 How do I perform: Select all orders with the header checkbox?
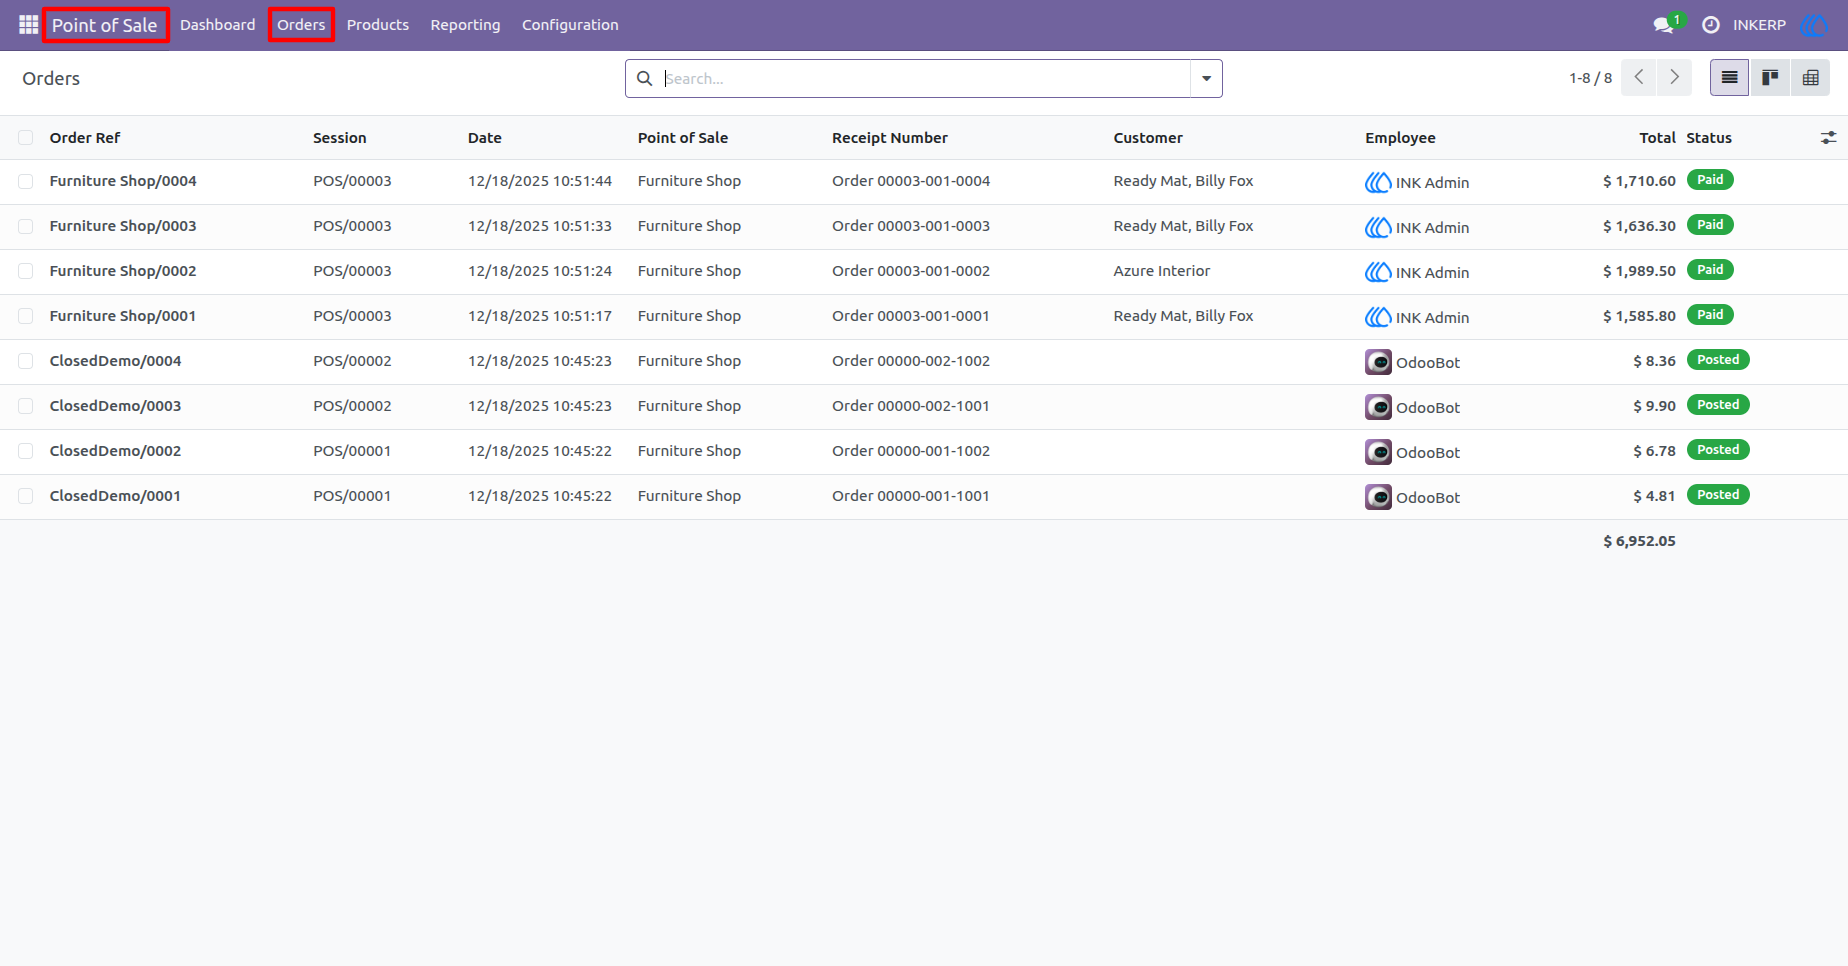click(26, 138)
